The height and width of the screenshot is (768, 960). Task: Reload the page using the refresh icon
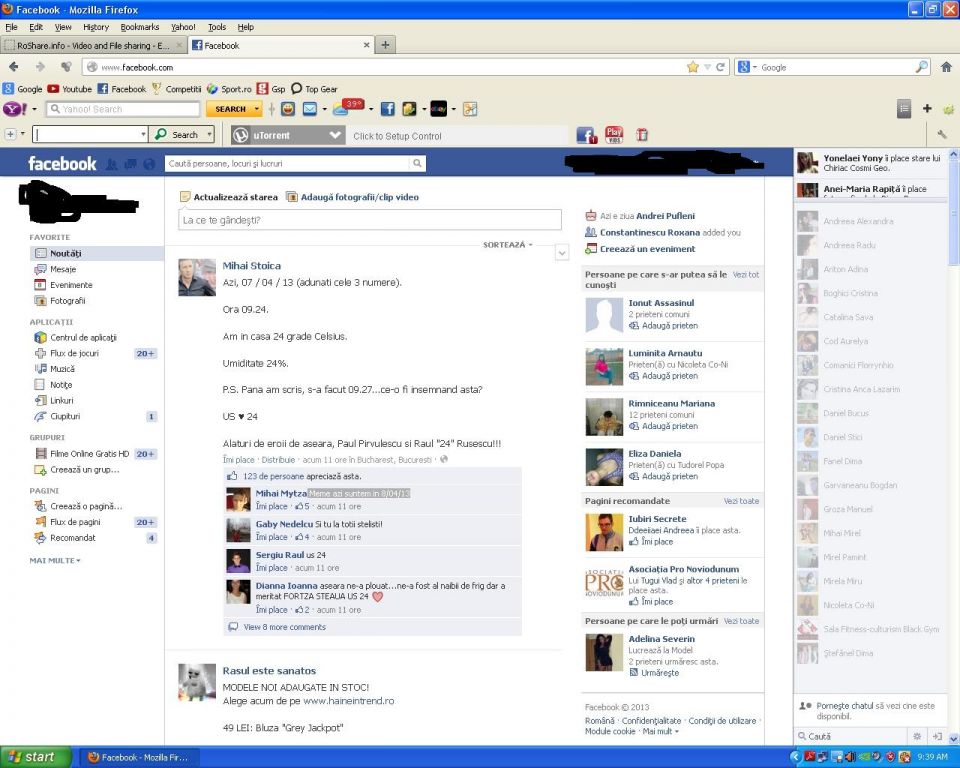click(721, 67)
